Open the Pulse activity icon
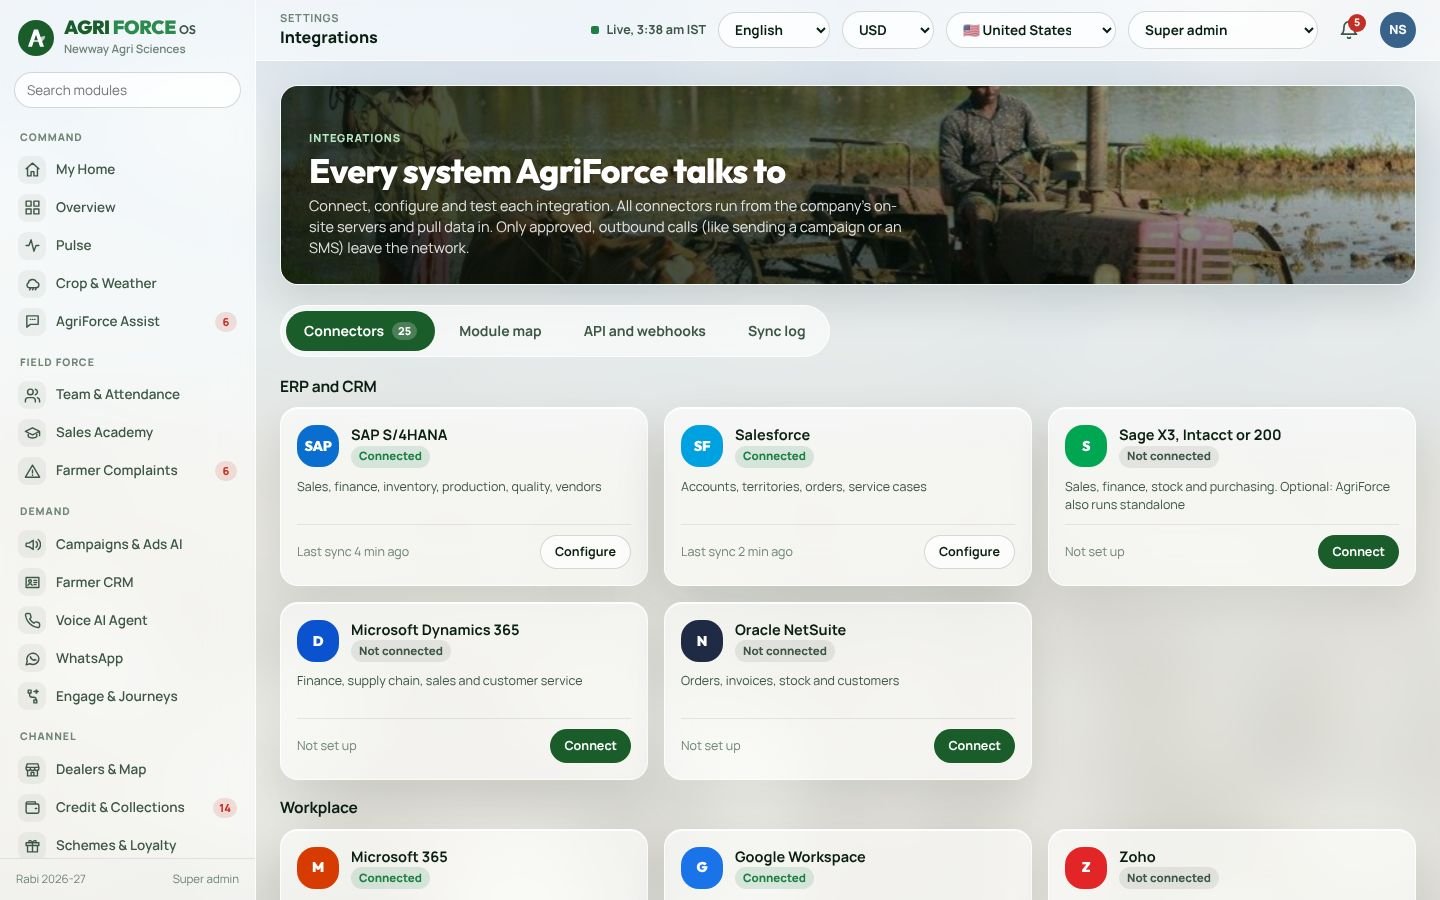The image size is (1440, 900). pos(33,246)
